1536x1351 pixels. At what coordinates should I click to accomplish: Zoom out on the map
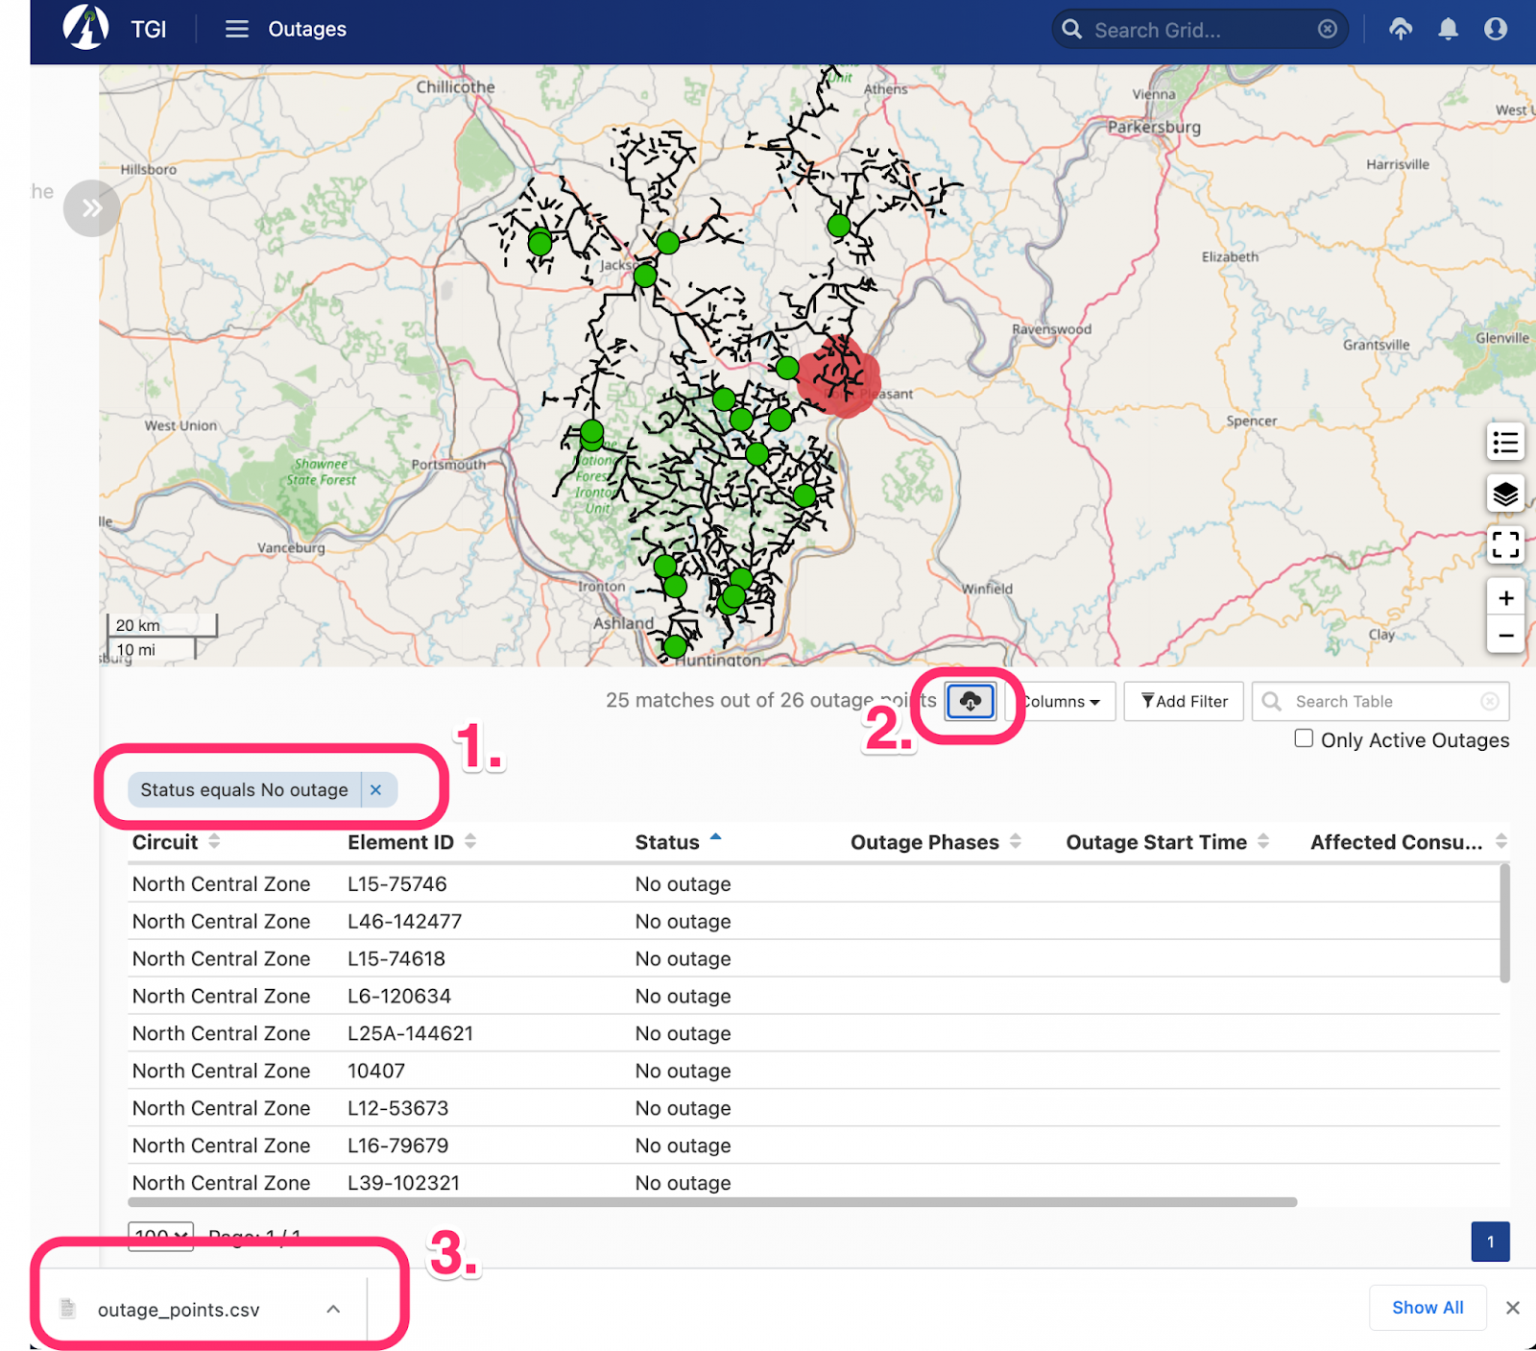1505,636
